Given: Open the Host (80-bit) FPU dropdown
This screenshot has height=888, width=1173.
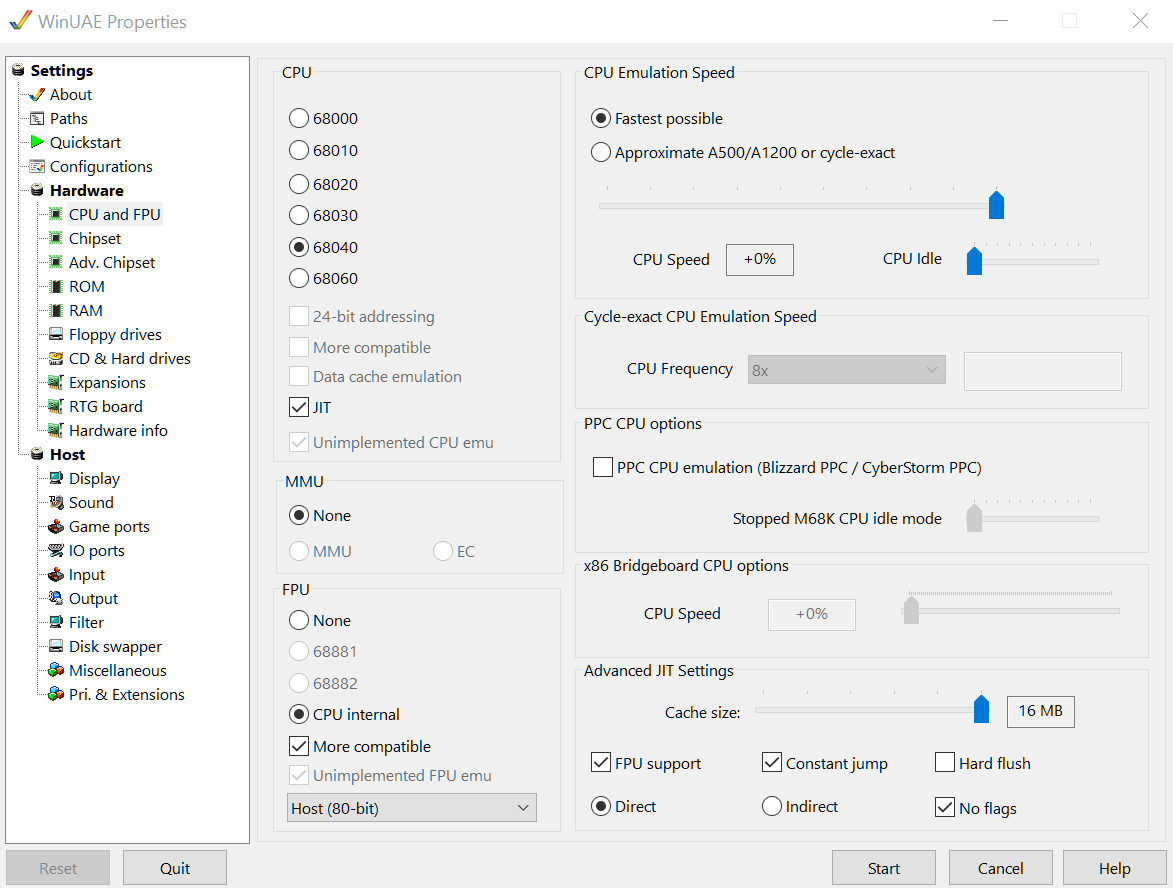Looking at the screenshot, I should tap(411, 808).
